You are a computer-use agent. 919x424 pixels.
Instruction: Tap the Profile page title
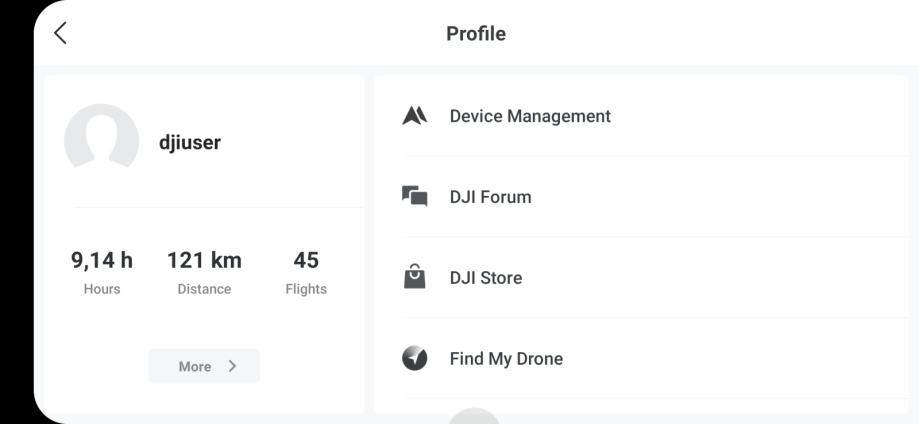(x=476, y=34)
